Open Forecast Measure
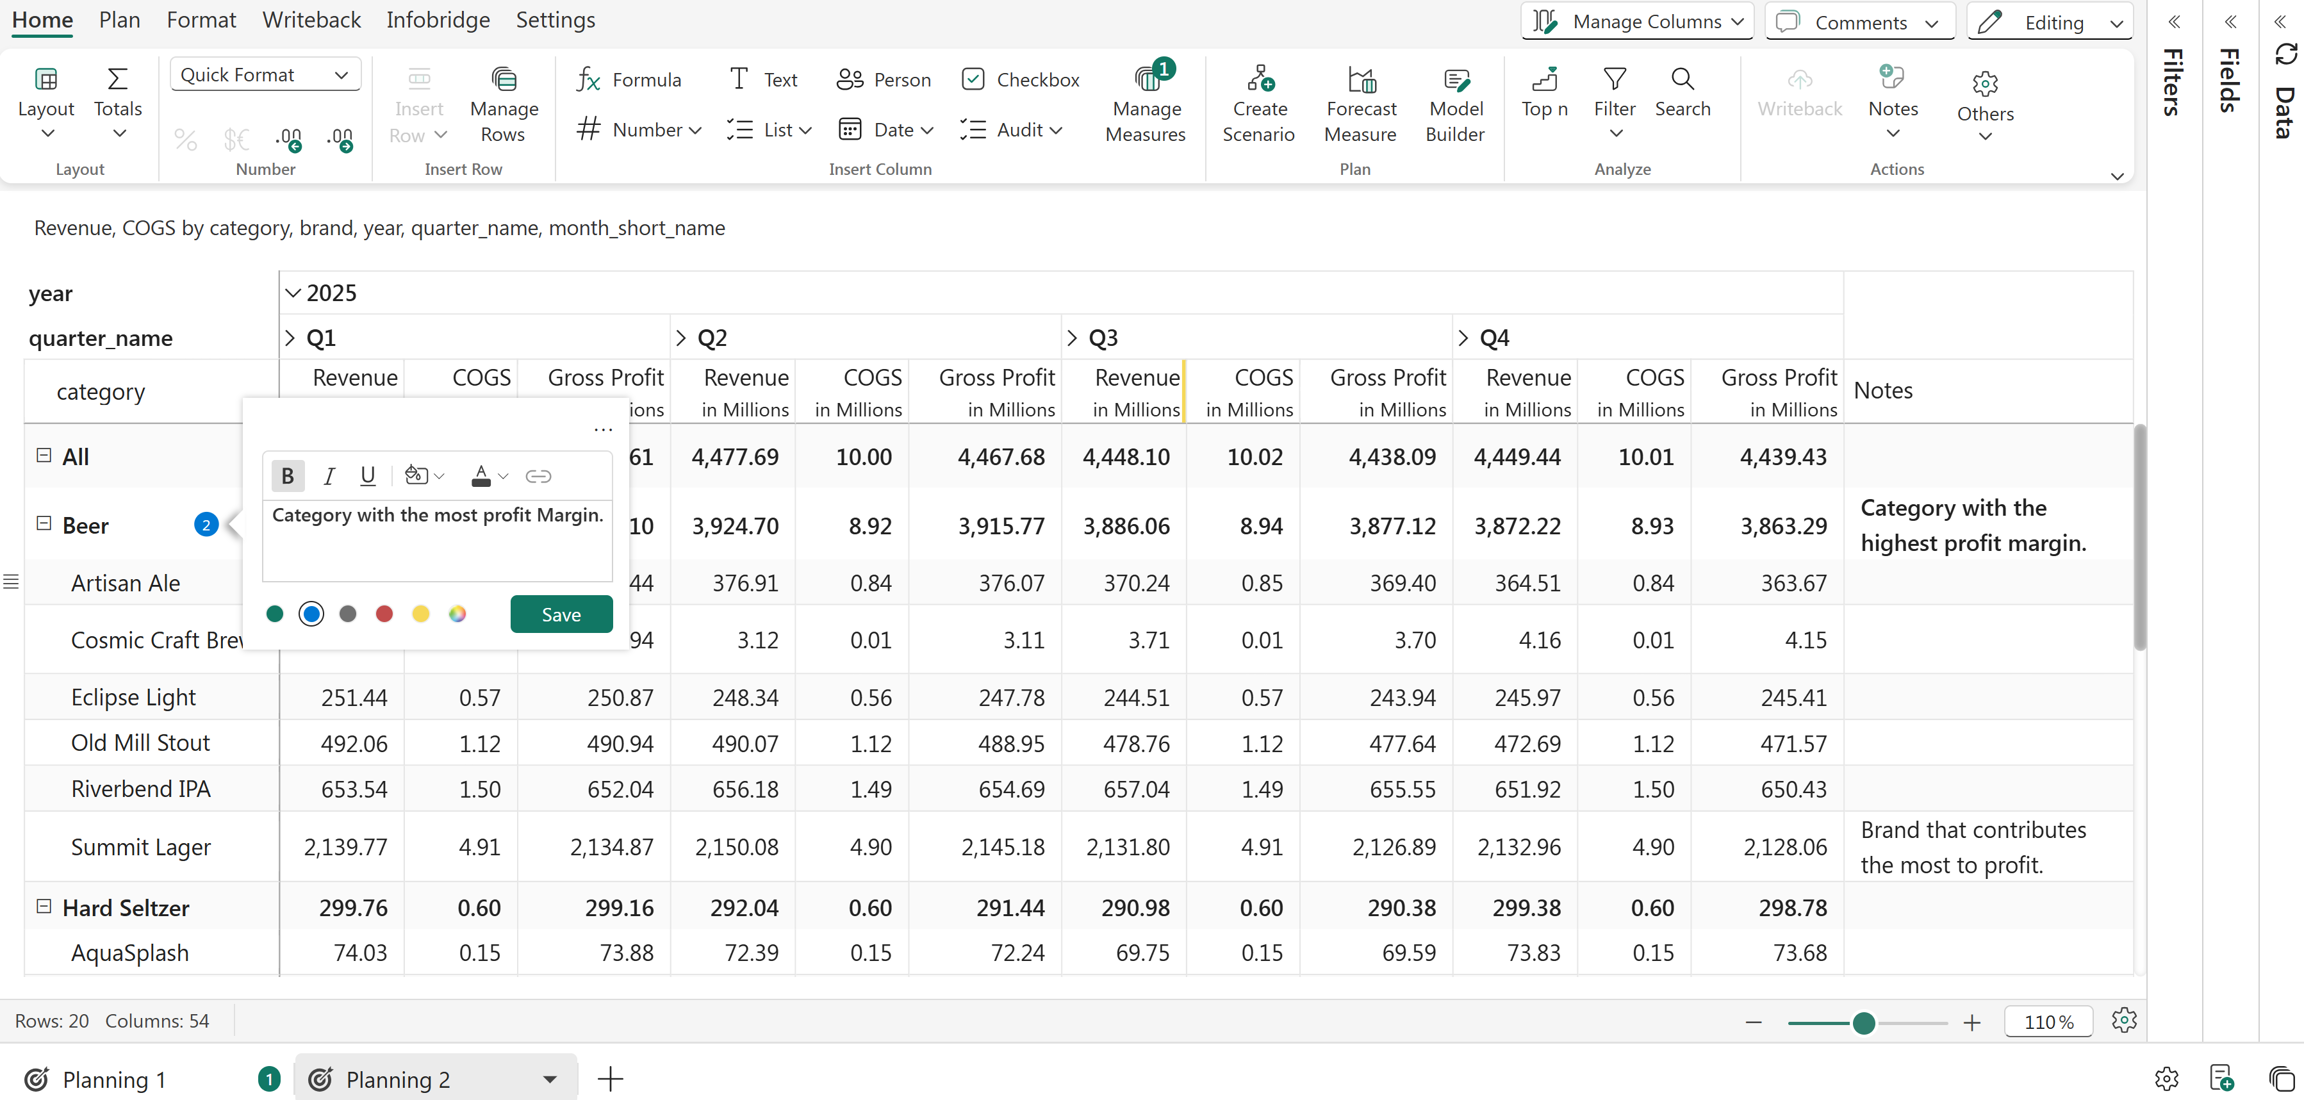 1360,104
